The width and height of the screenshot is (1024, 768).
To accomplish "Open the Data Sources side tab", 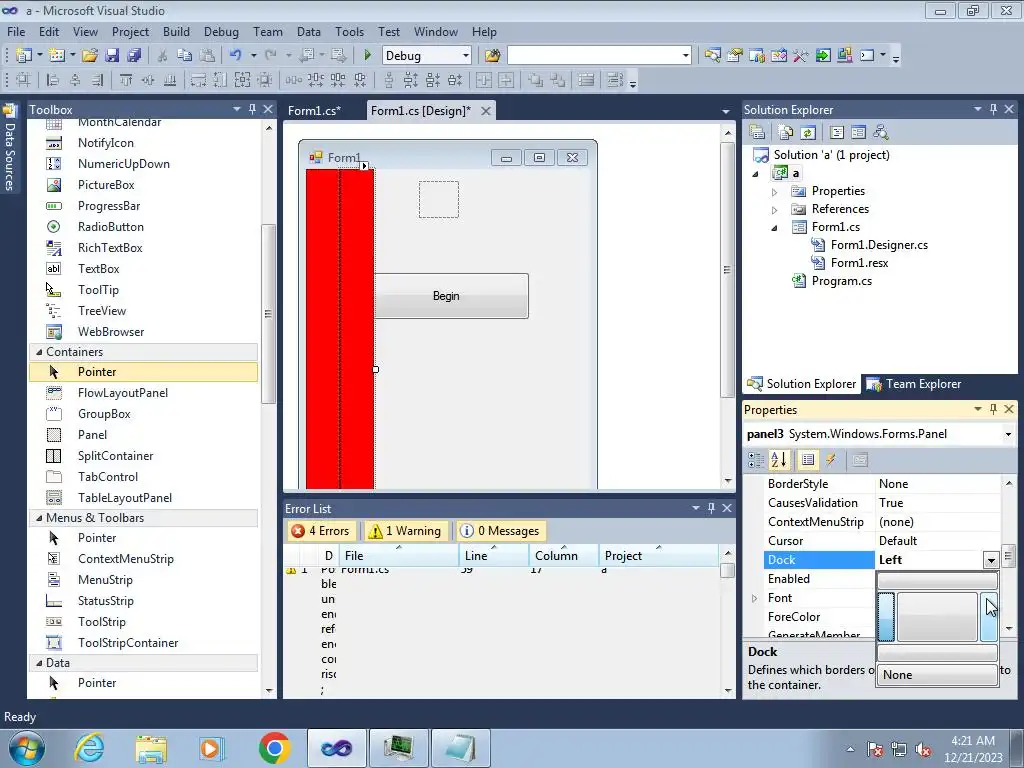I will click(10, 148).
